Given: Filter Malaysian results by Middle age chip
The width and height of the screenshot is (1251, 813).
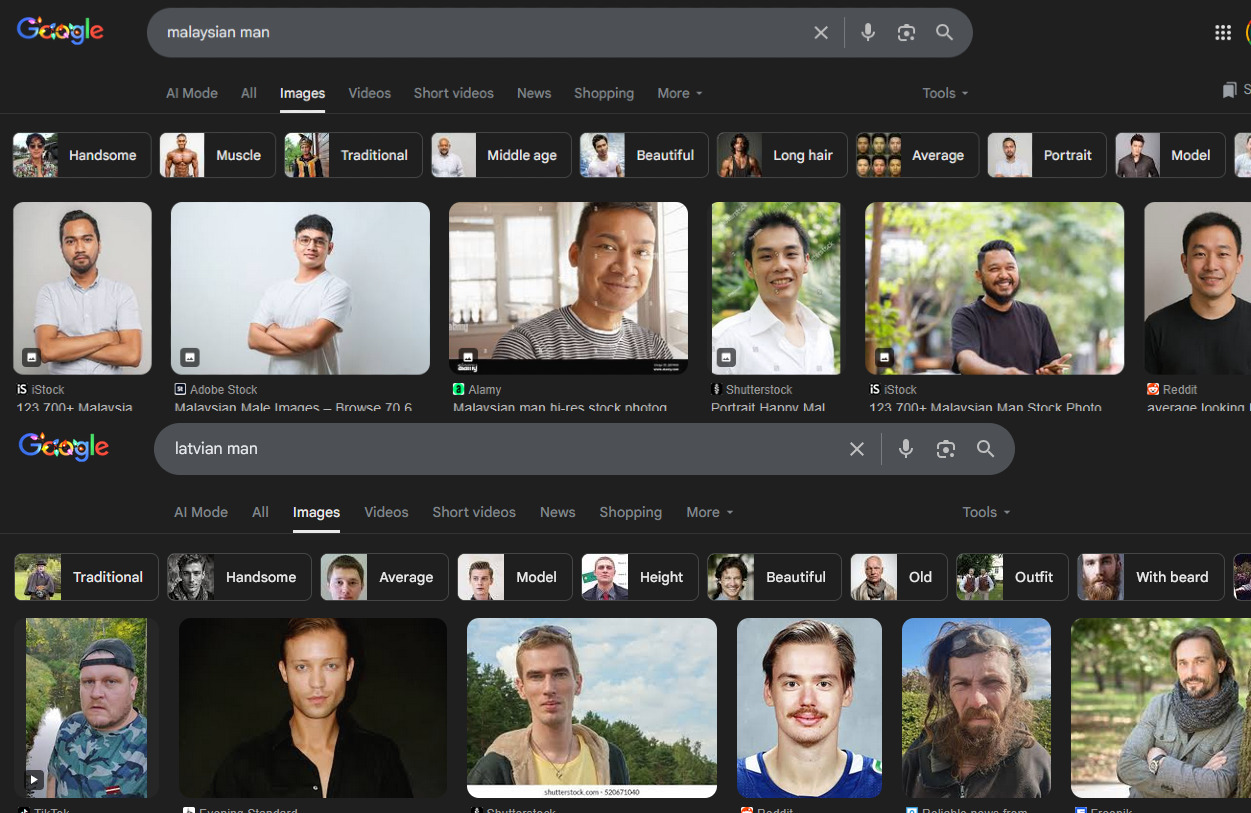Looking at the screenshot, I should [x=501, y=155].
